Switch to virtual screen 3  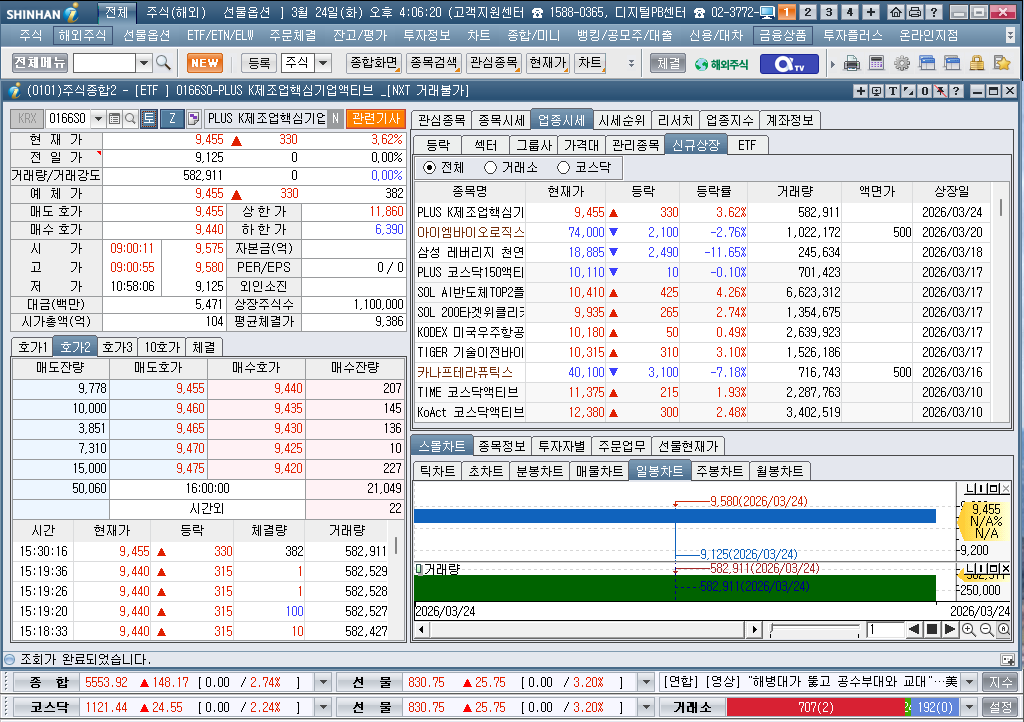(829, 12)
